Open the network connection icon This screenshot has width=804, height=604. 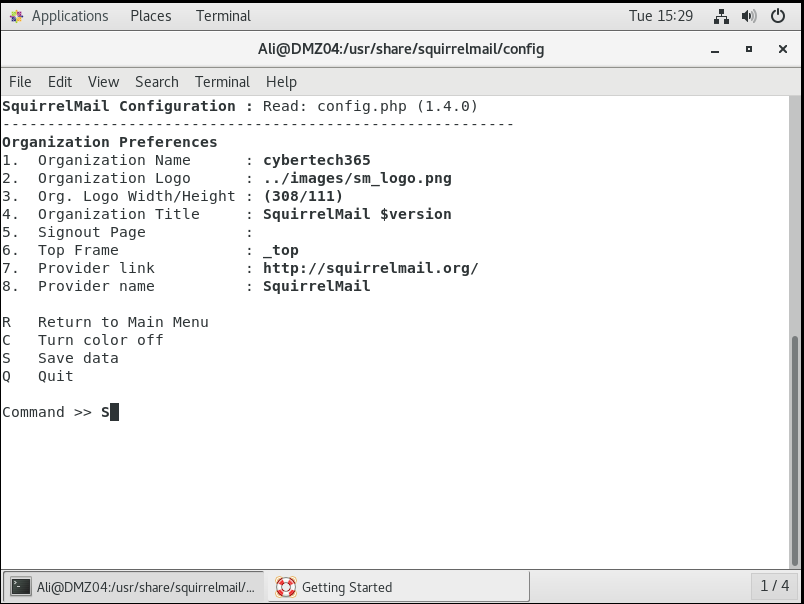pyautogui.click(x=721, y=16)
